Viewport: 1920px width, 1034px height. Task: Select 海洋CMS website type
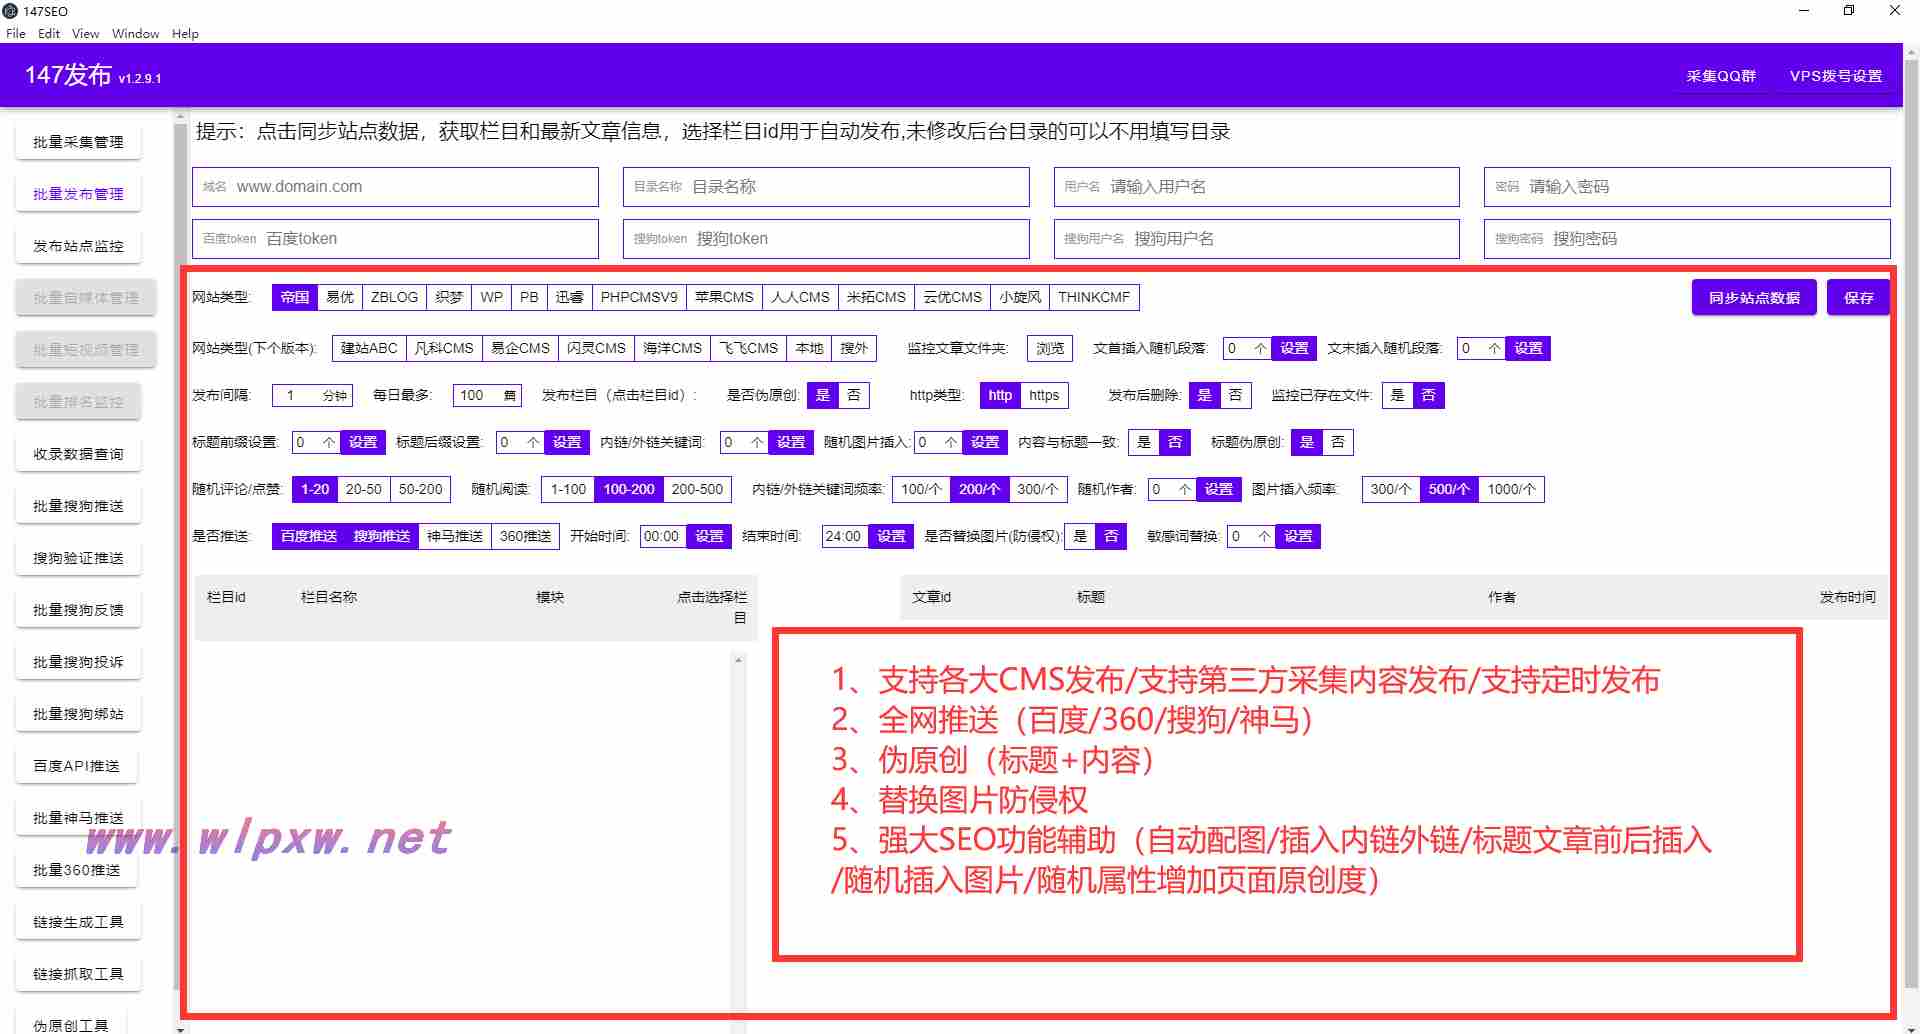pyautogui.click(x=672, y=348)
